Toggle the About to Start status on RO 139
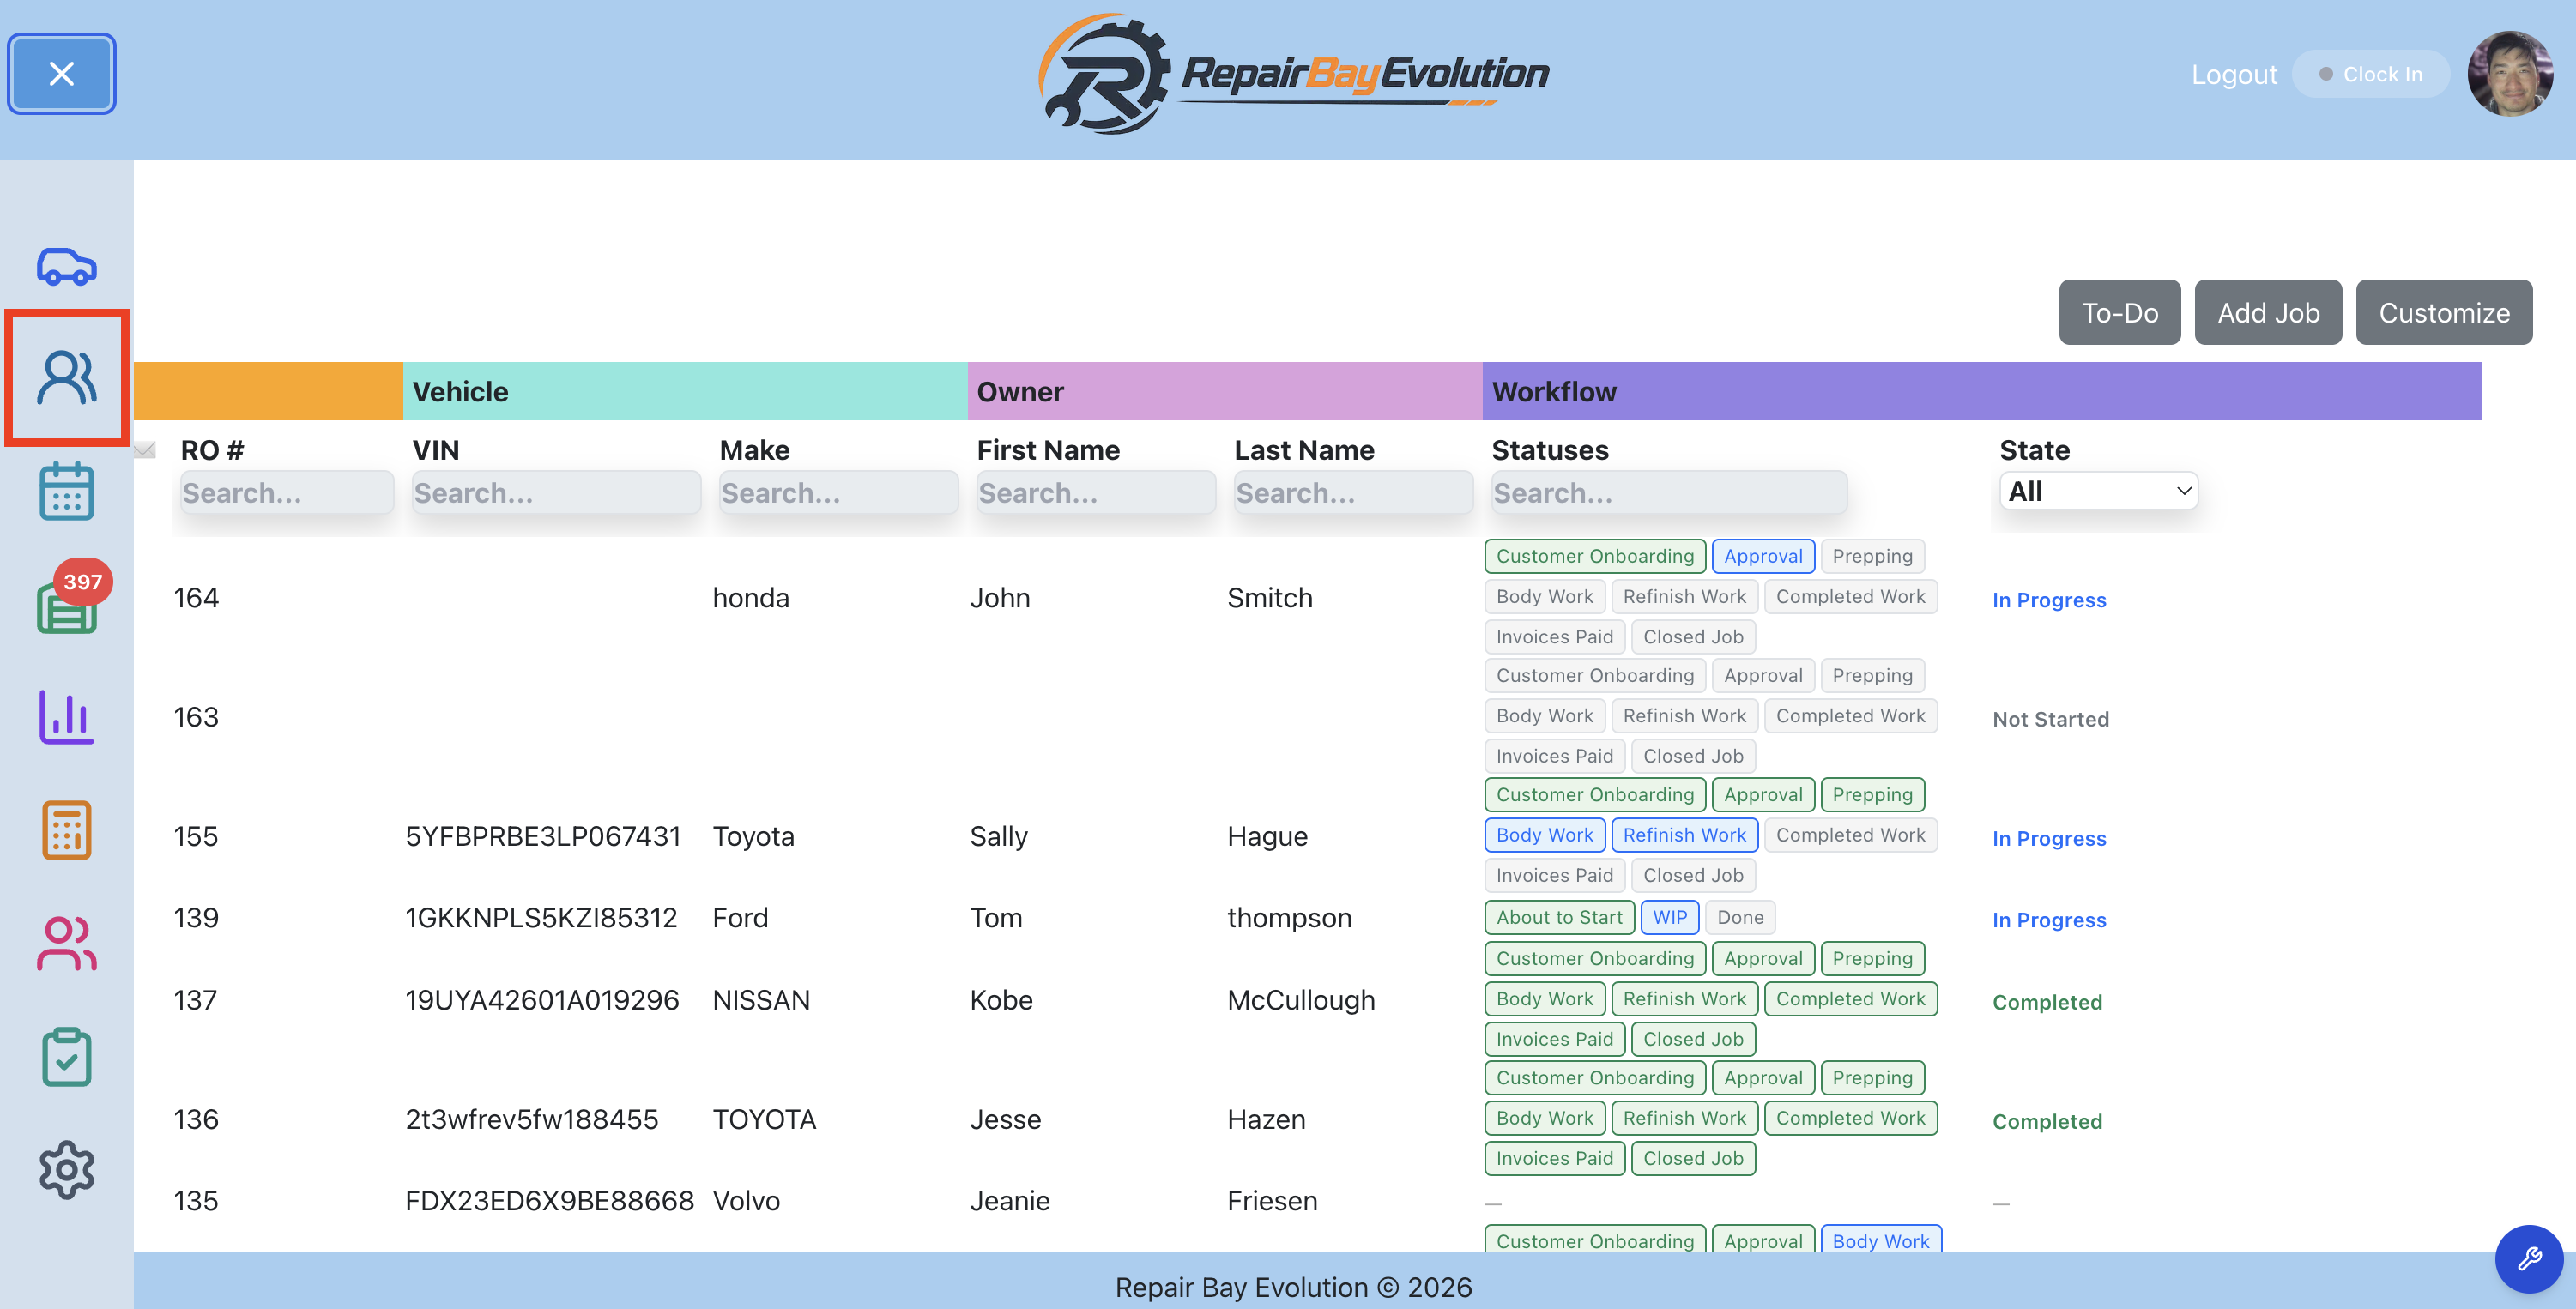The height and width of the screenshot is (1309, 2576). pos(1559,917)
